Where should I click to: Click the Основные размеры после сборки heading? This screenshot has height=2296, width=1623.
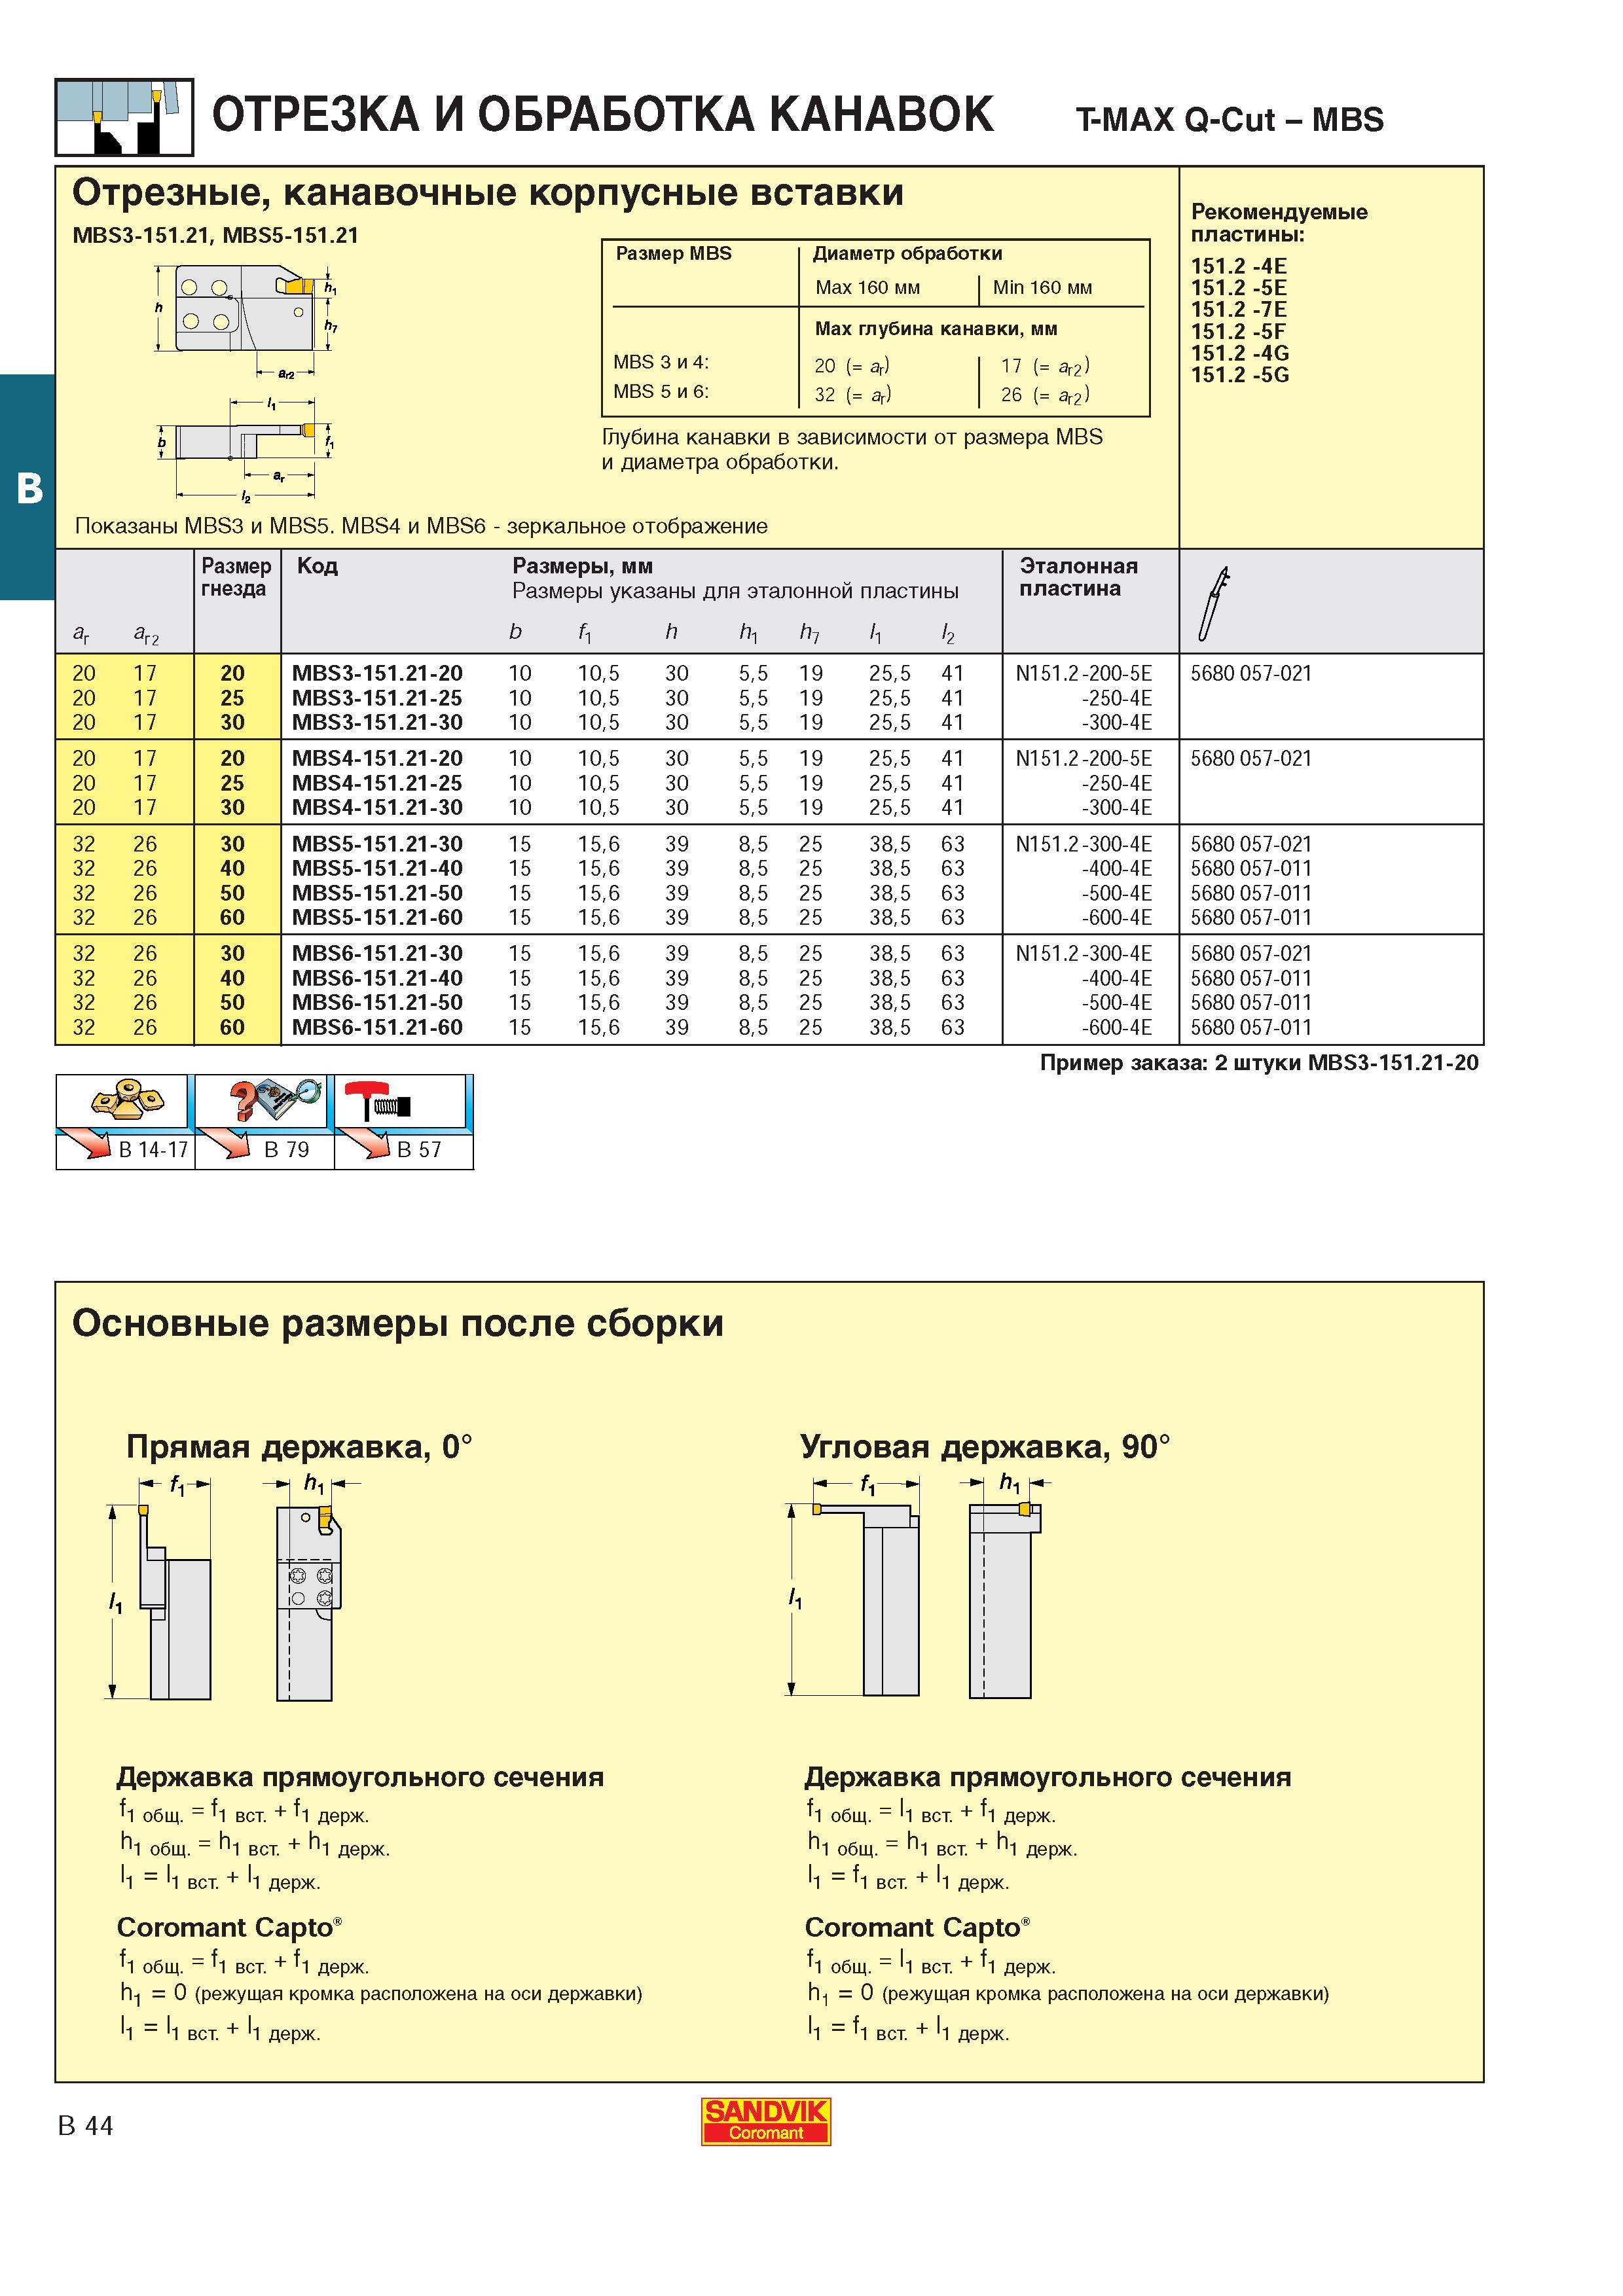398,1323
